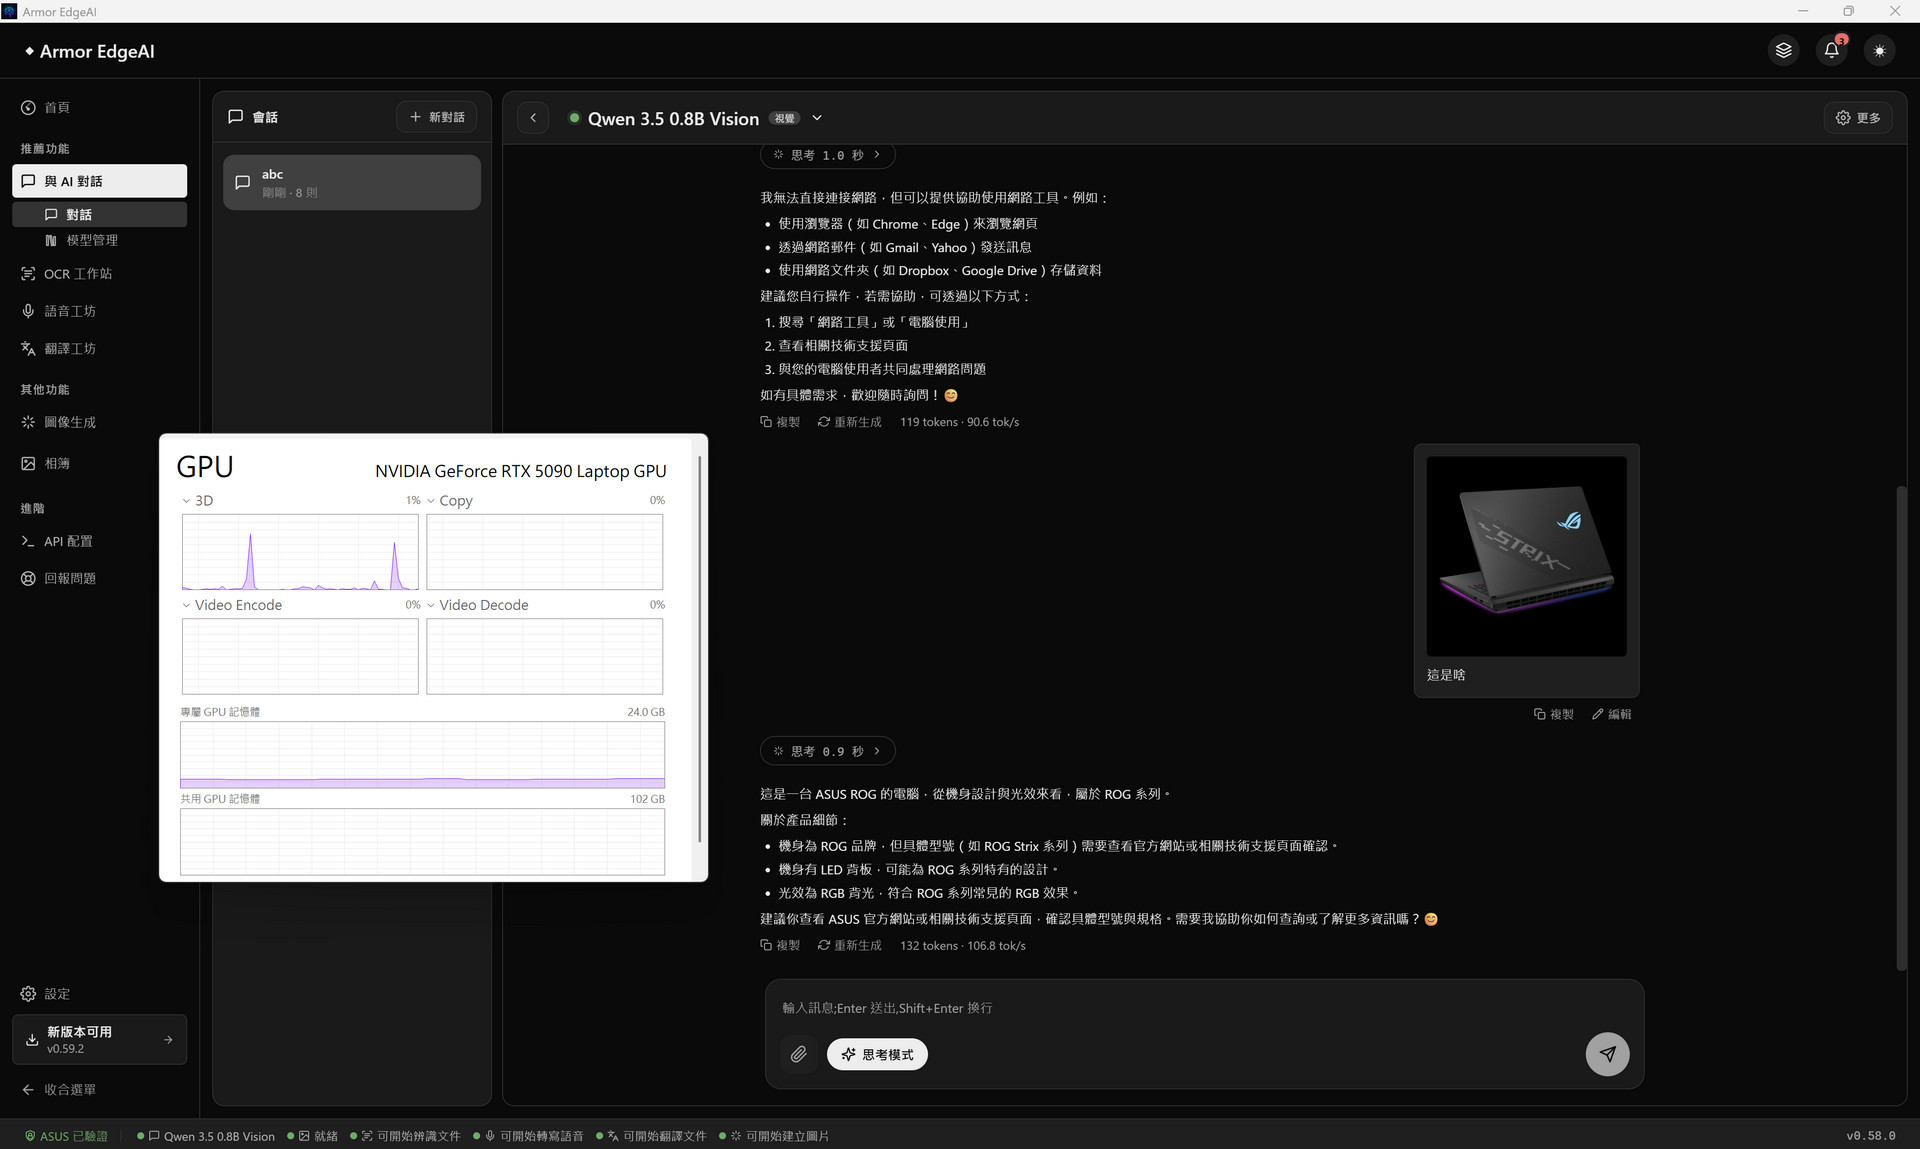Copy the second AI reply (132 tokens)
Screen dimensions: 1920x1149
[x=780, y=945]
